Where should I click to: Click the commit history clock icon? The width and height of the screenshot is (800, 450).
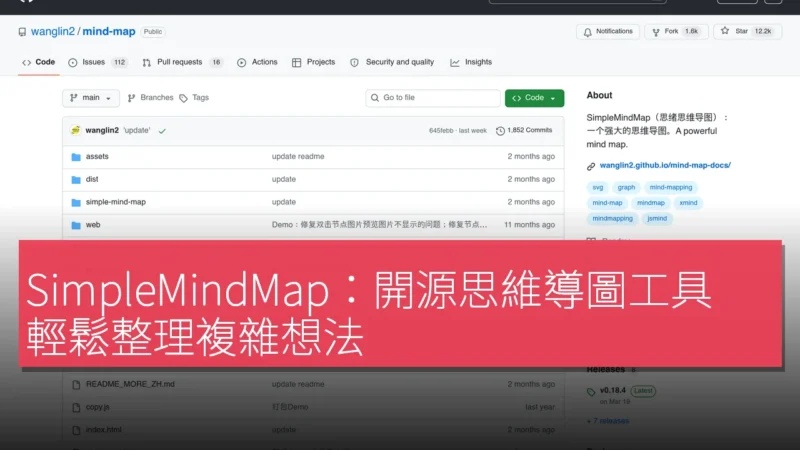click(500, 131)
